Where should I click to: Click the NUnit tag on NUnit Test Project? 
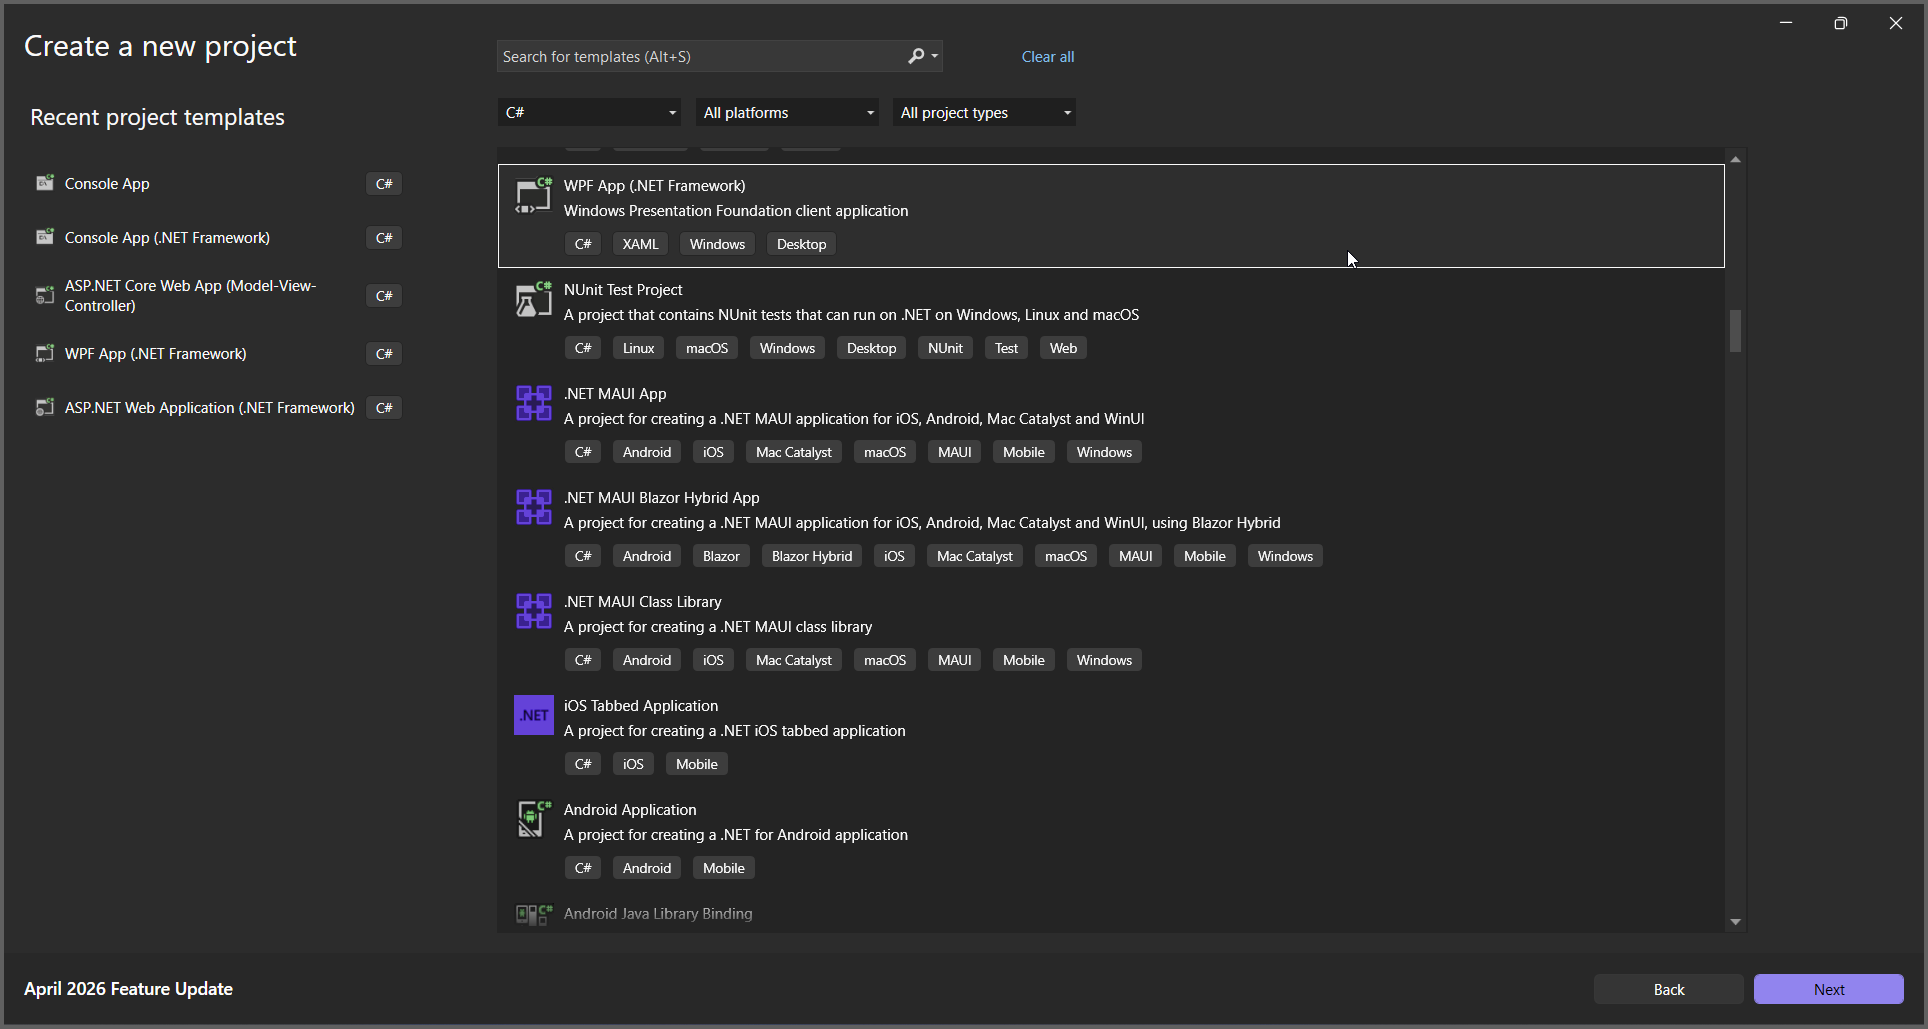pyautogui.click(x=945, y=348)
